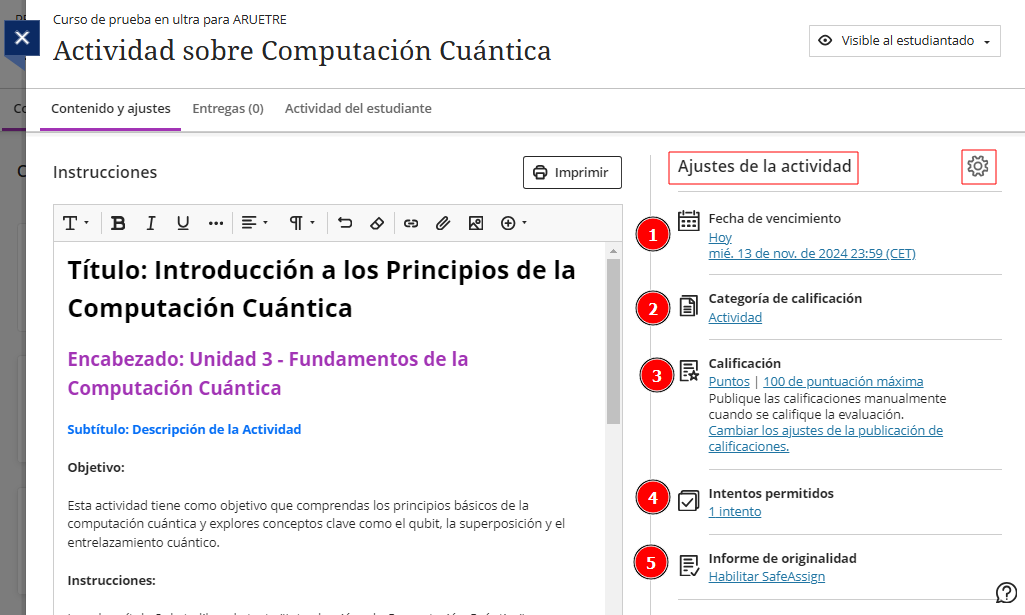
Task: Open the text style dropdown
Action: click(76, 223)
